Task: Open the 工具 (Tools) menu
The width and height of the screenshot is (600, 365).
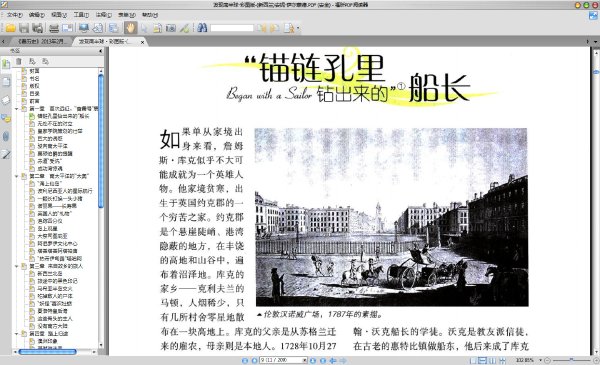Action: tap(81, 15)
